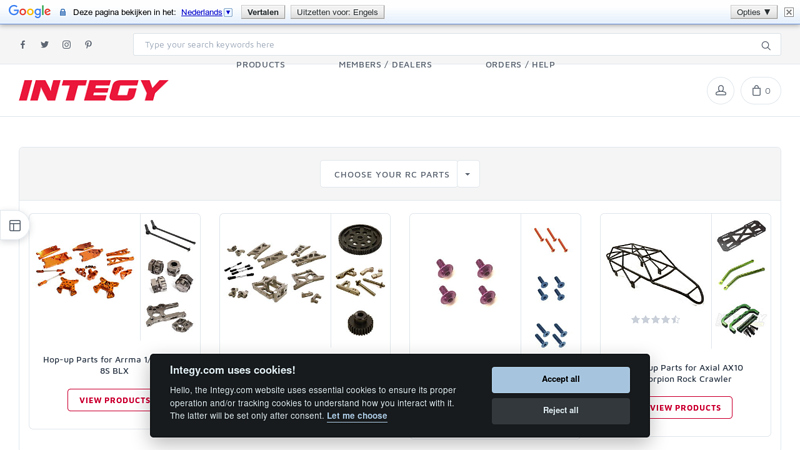The width and height of the screenshot is (800, 450).
Task: Focus the search keywords field
Action: pos(449,45)
